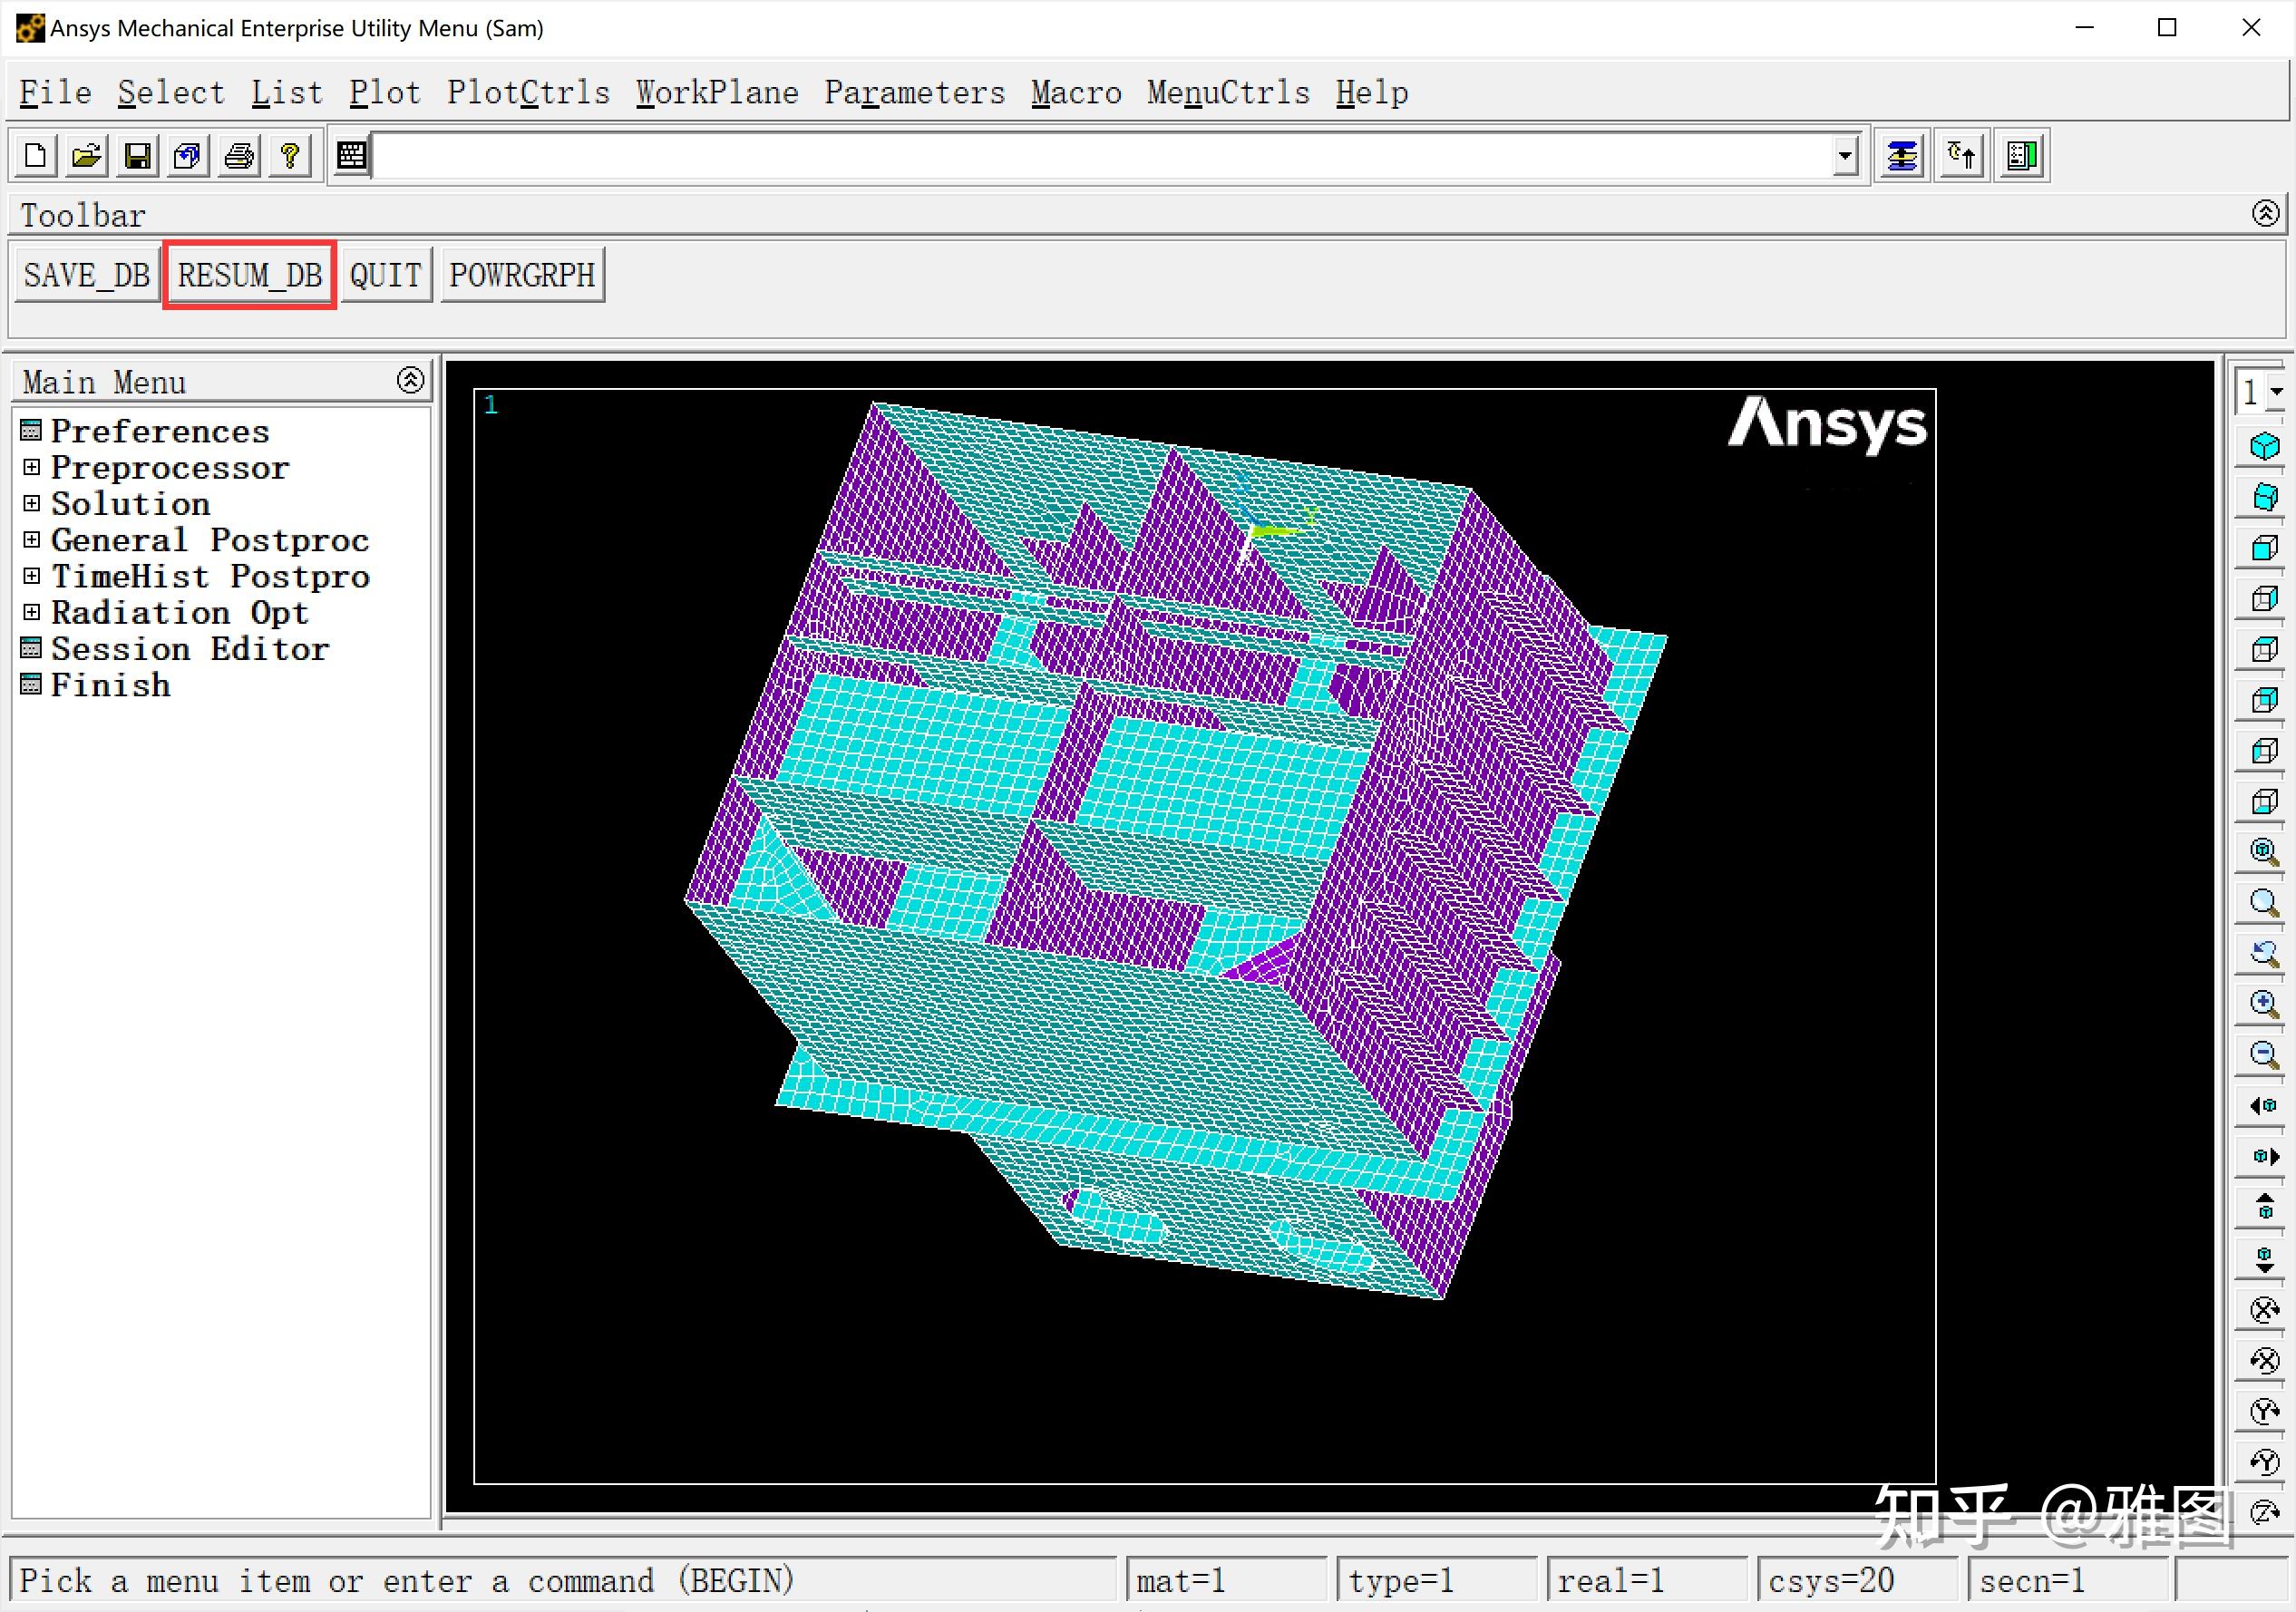Click the Help question mark icon
Screen dimensions: 2296x1612
[x=290, y=156]
